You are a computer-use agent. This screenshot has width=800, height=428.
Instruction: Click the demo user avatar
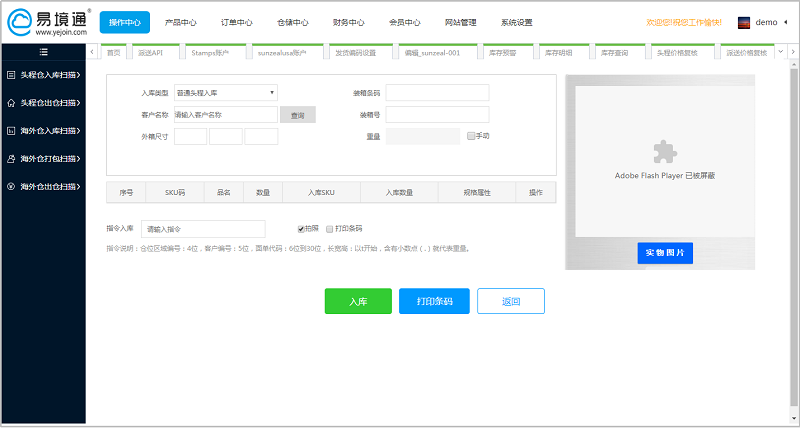click(744, 22)
